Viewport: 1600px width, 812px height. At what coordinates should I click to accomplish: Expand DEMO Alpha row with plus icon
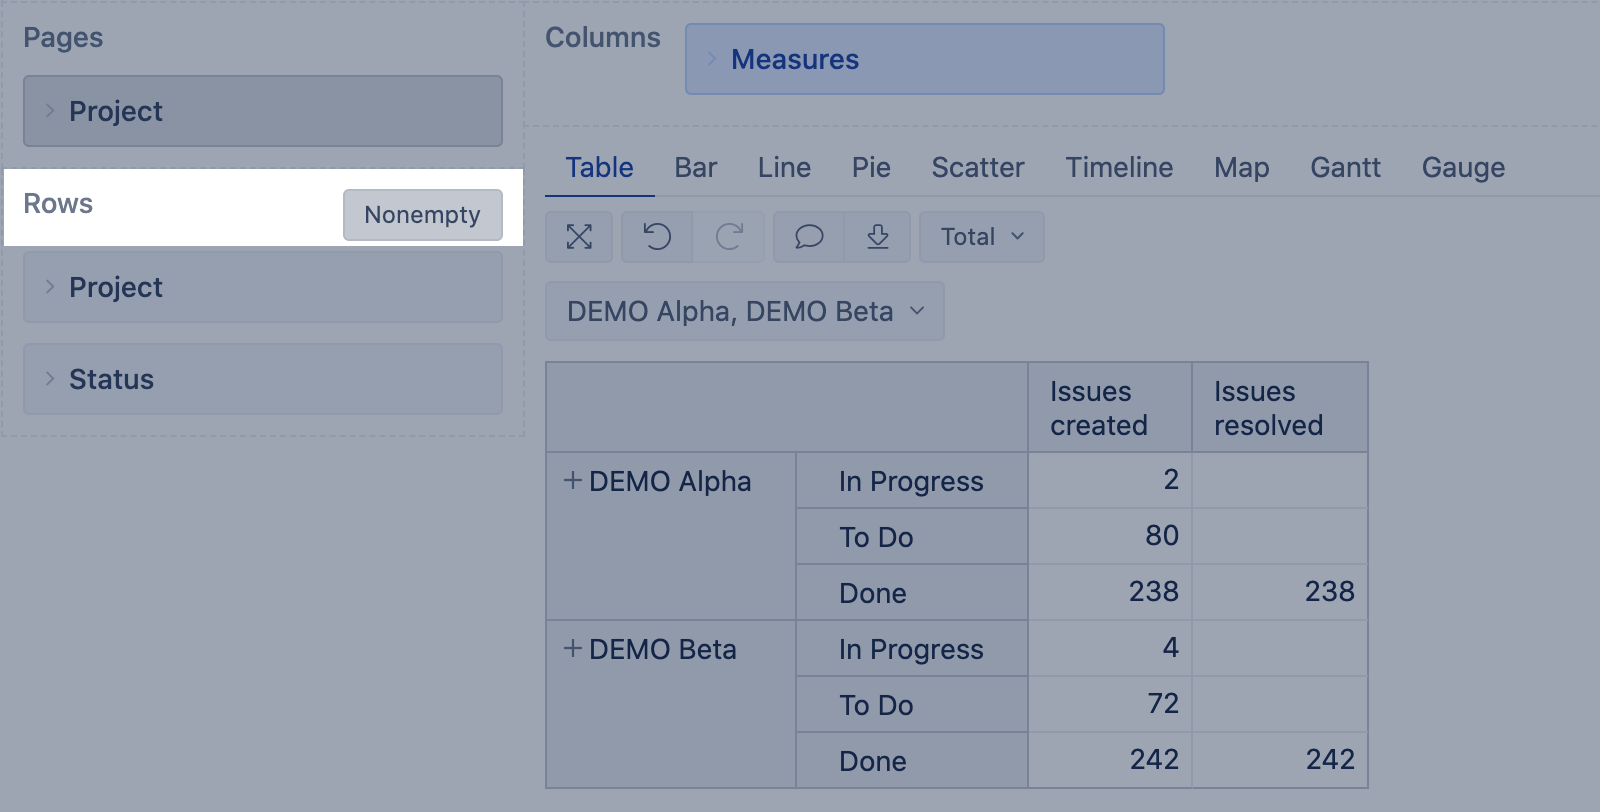(573, 481)
